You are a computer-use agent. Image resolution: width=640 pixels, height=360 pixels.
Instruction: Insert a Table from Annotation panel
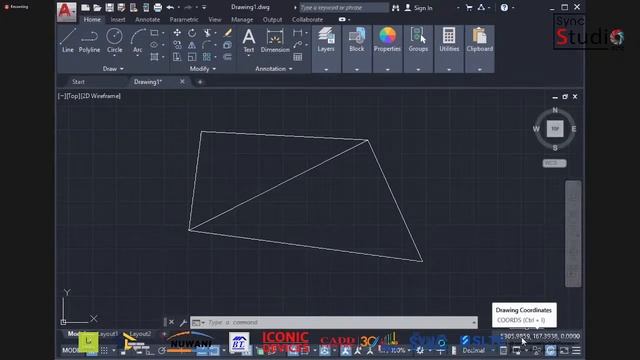(298, 57)
